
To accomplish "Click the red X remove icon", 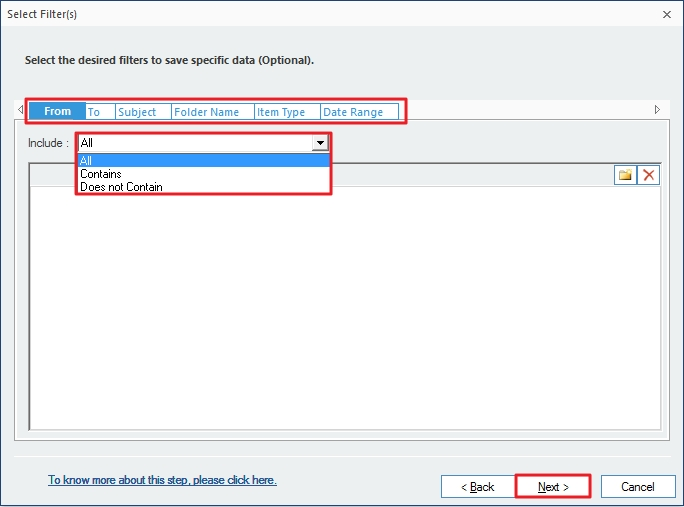I will click(x=649, y=175).
